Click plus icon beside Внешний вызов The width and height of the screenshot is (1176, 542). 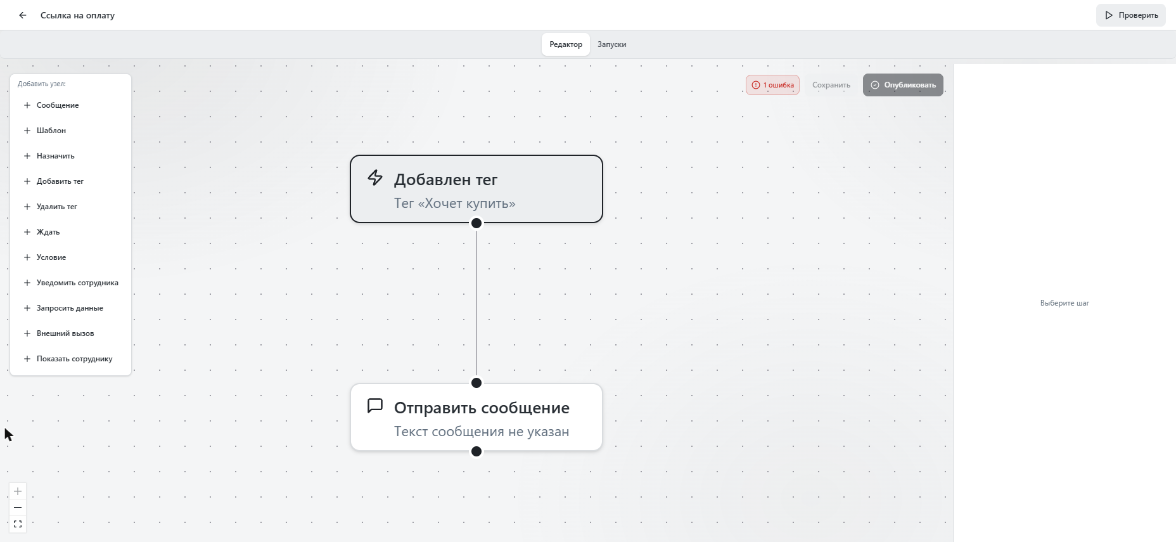[x=27, y=333]
